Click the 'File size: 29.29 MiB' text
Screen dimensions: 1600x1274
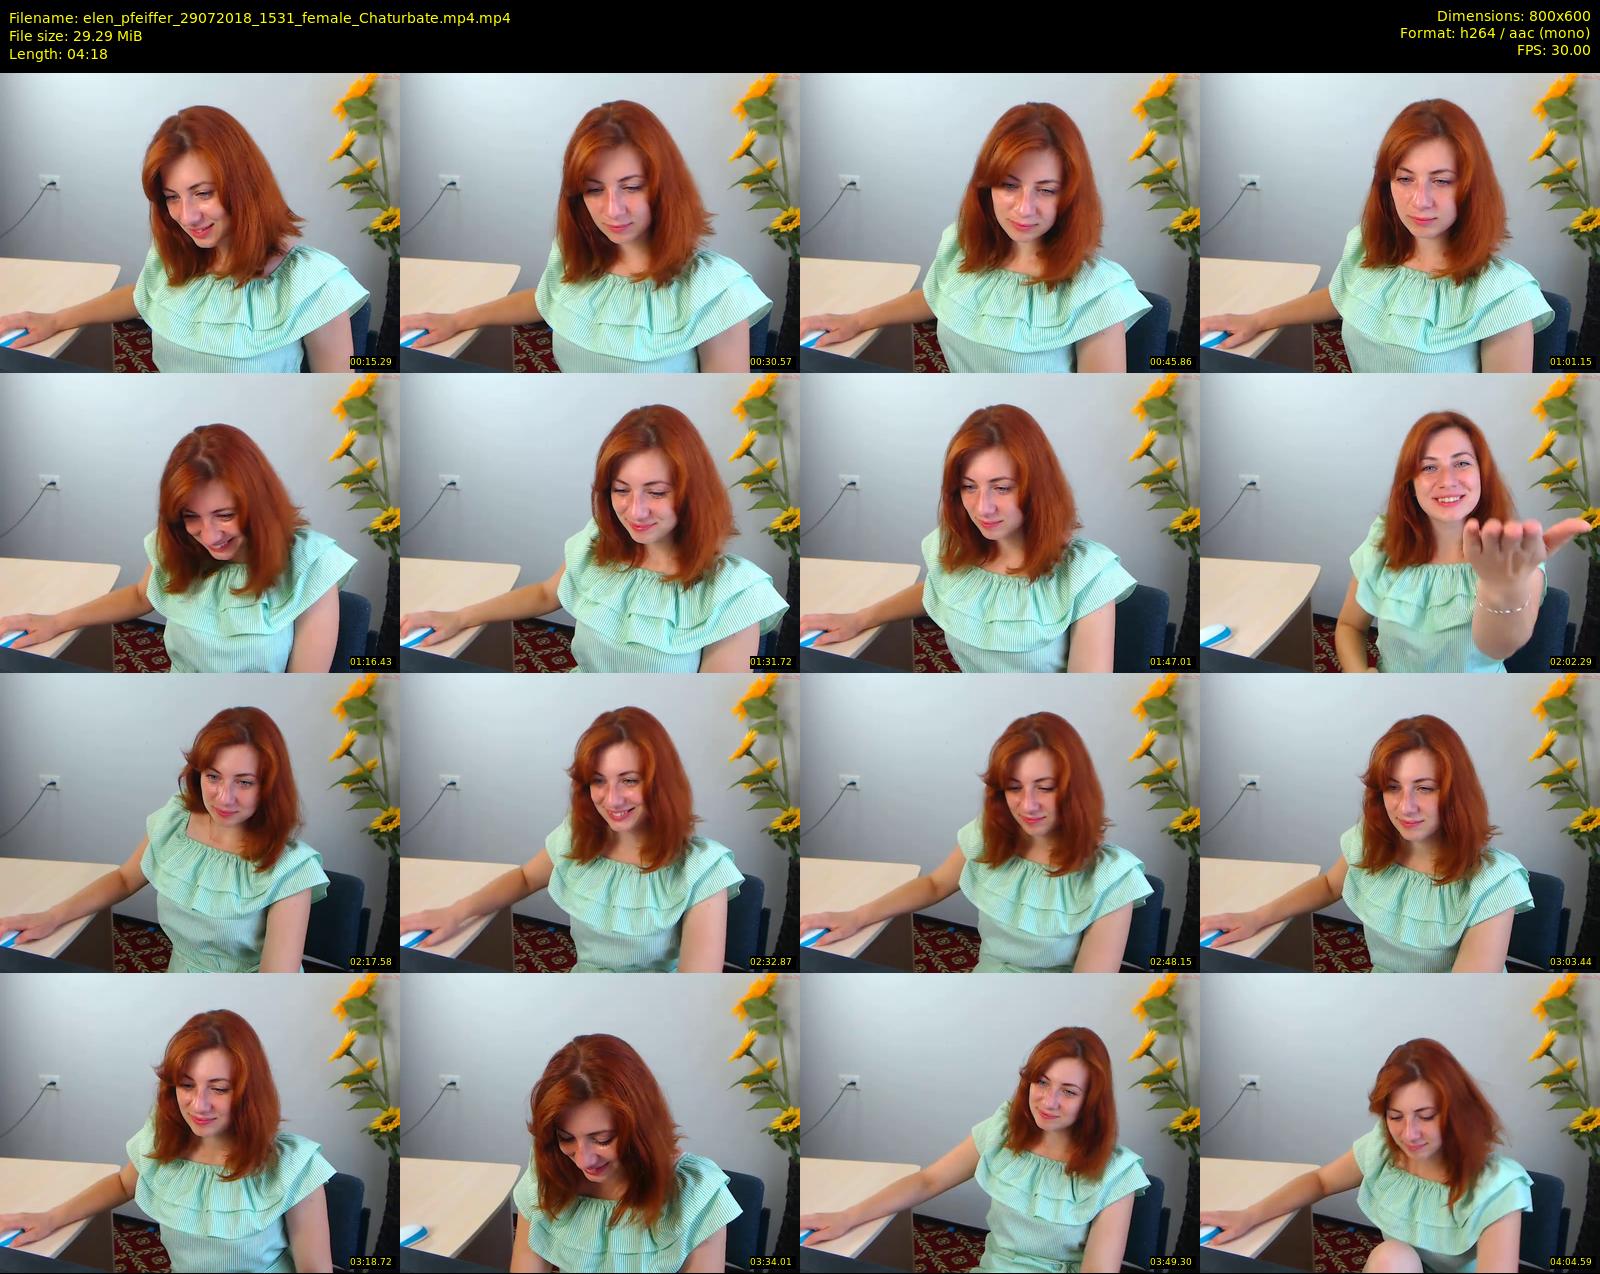coord(76,36)
